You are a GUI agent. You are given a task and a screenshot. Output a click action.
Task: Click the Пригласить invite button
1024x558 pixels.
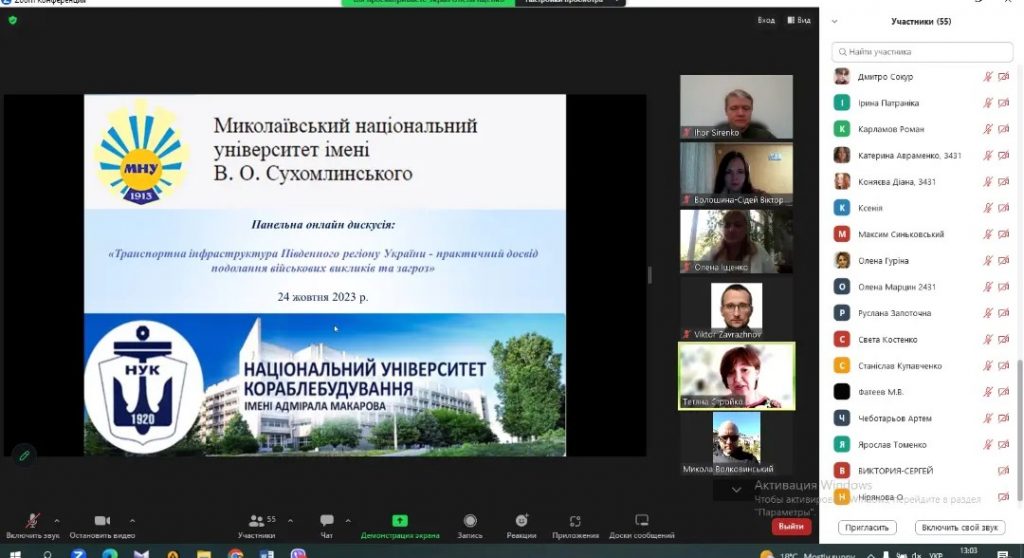(x=866, y=527)
